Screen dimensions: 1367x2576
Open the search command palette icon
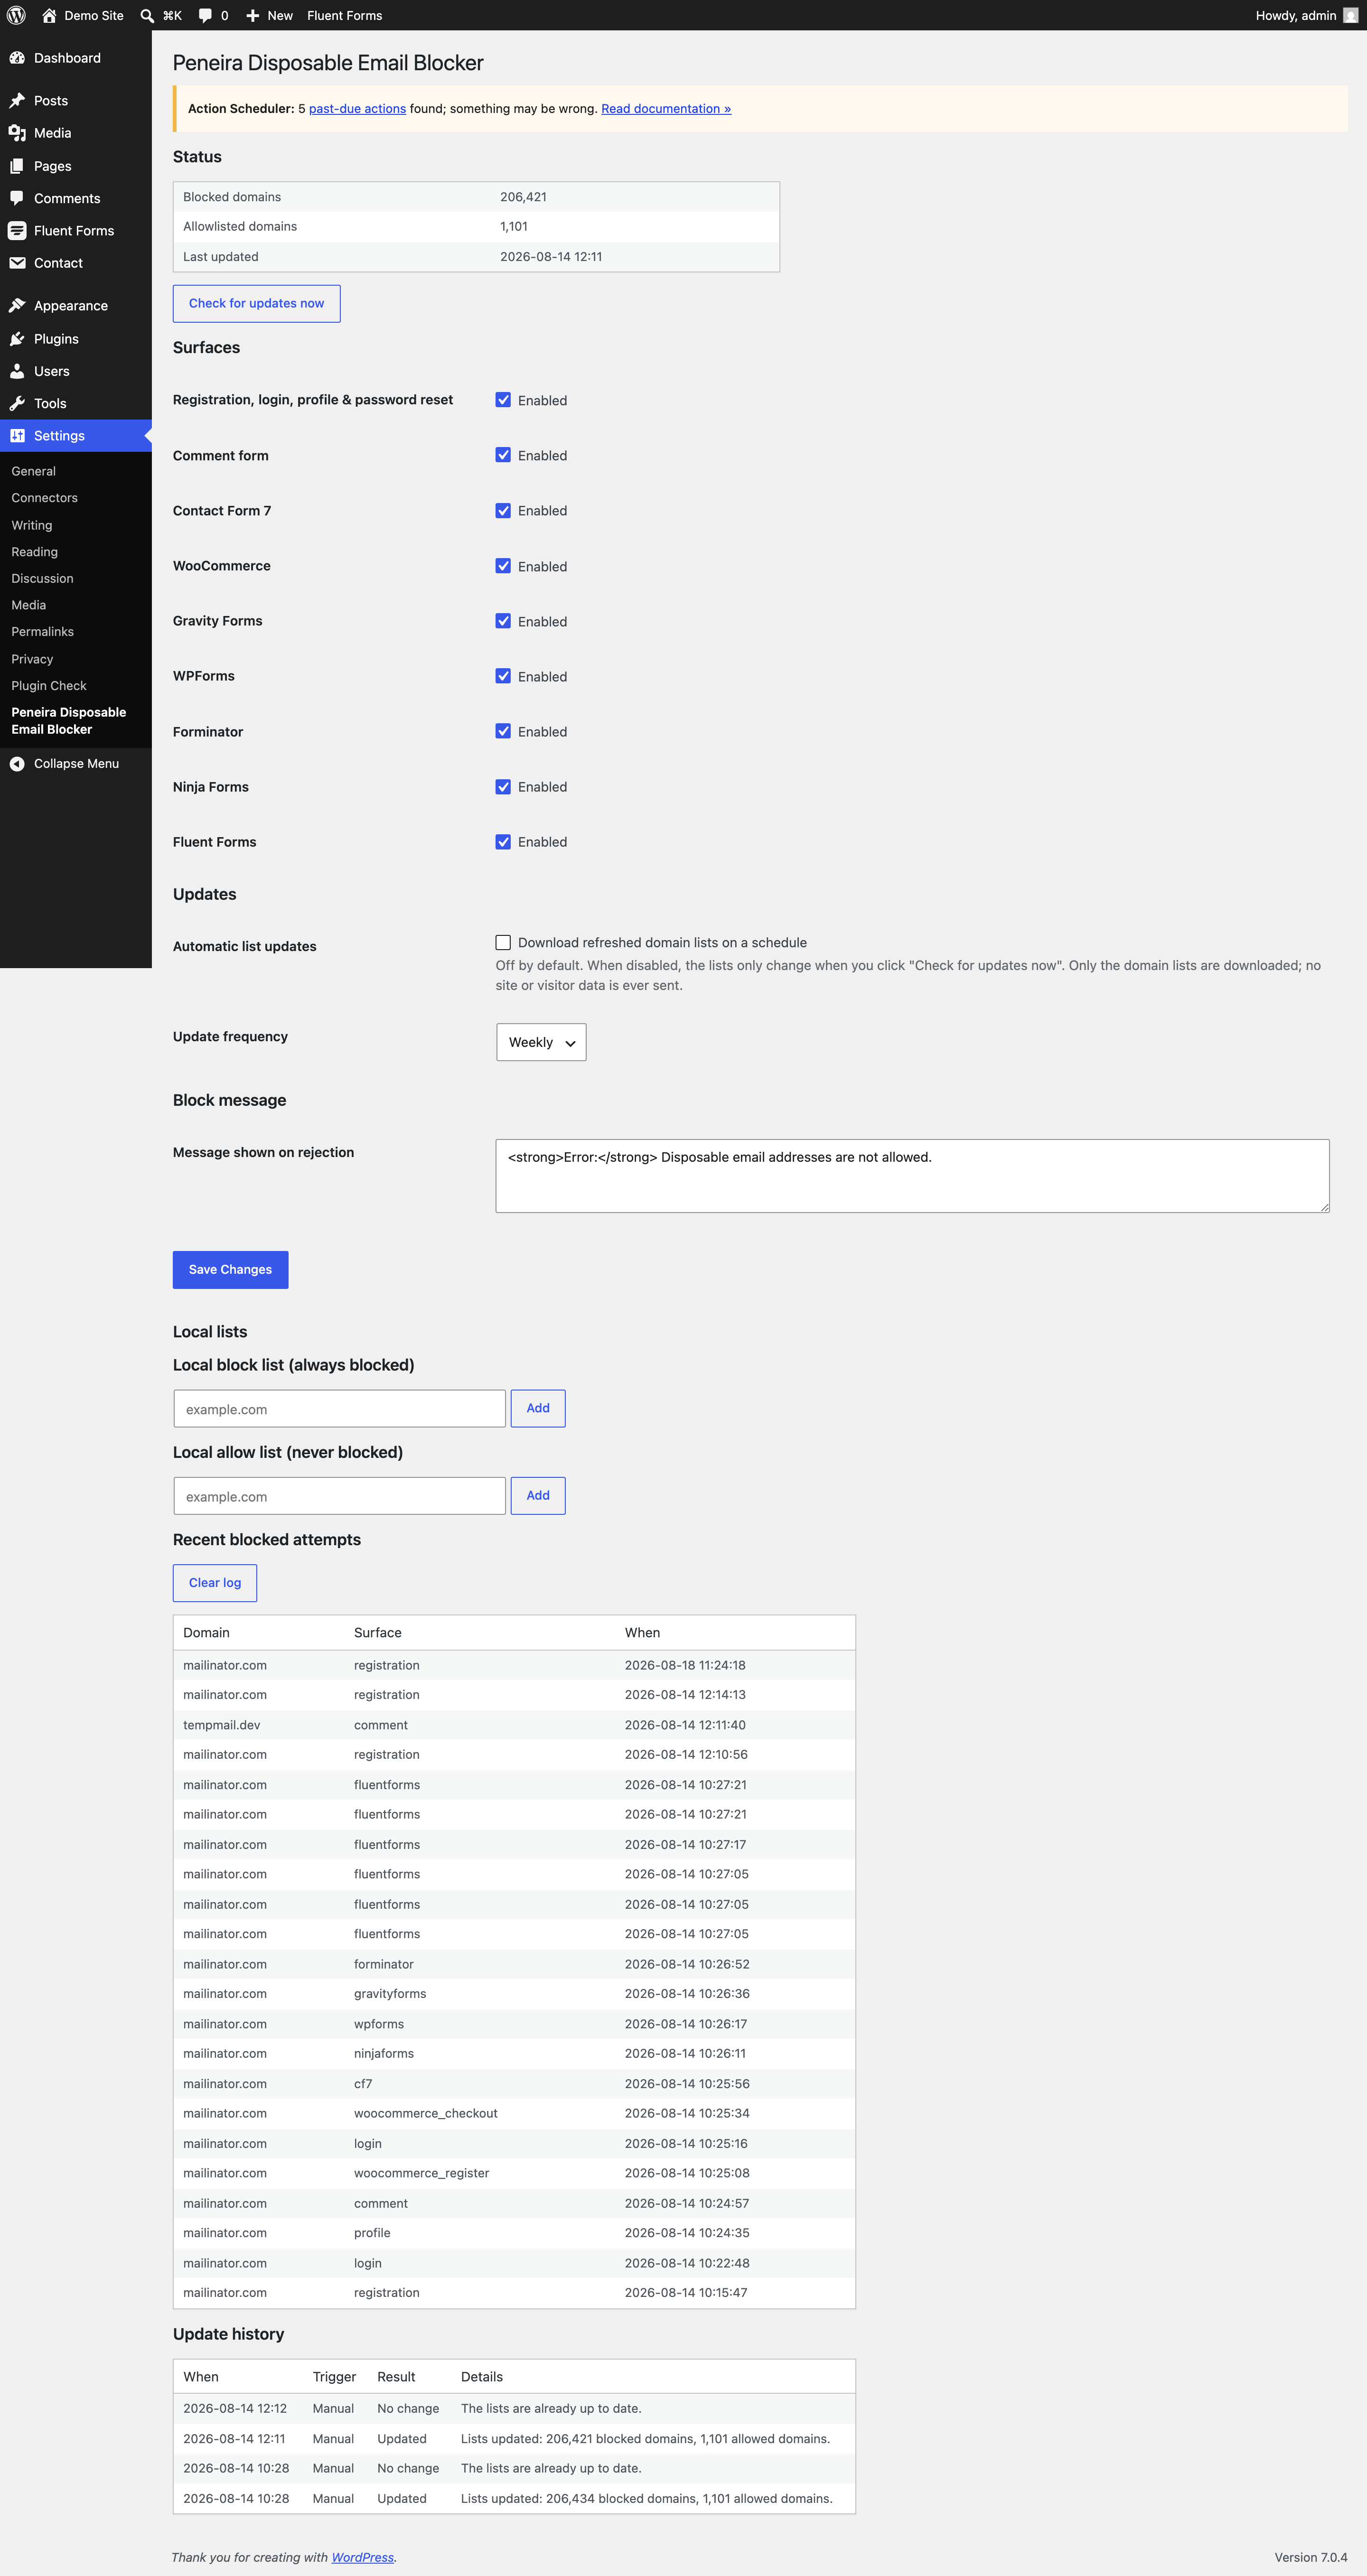coord(147,16)
